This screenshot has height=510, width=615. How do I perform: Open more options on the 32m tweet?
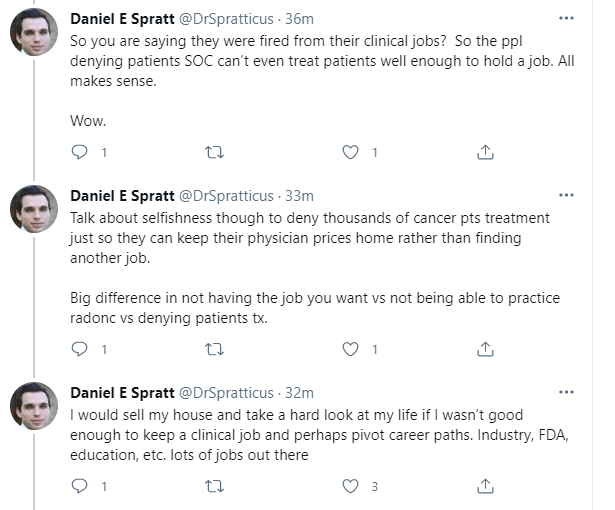click(x=567, y=392)
